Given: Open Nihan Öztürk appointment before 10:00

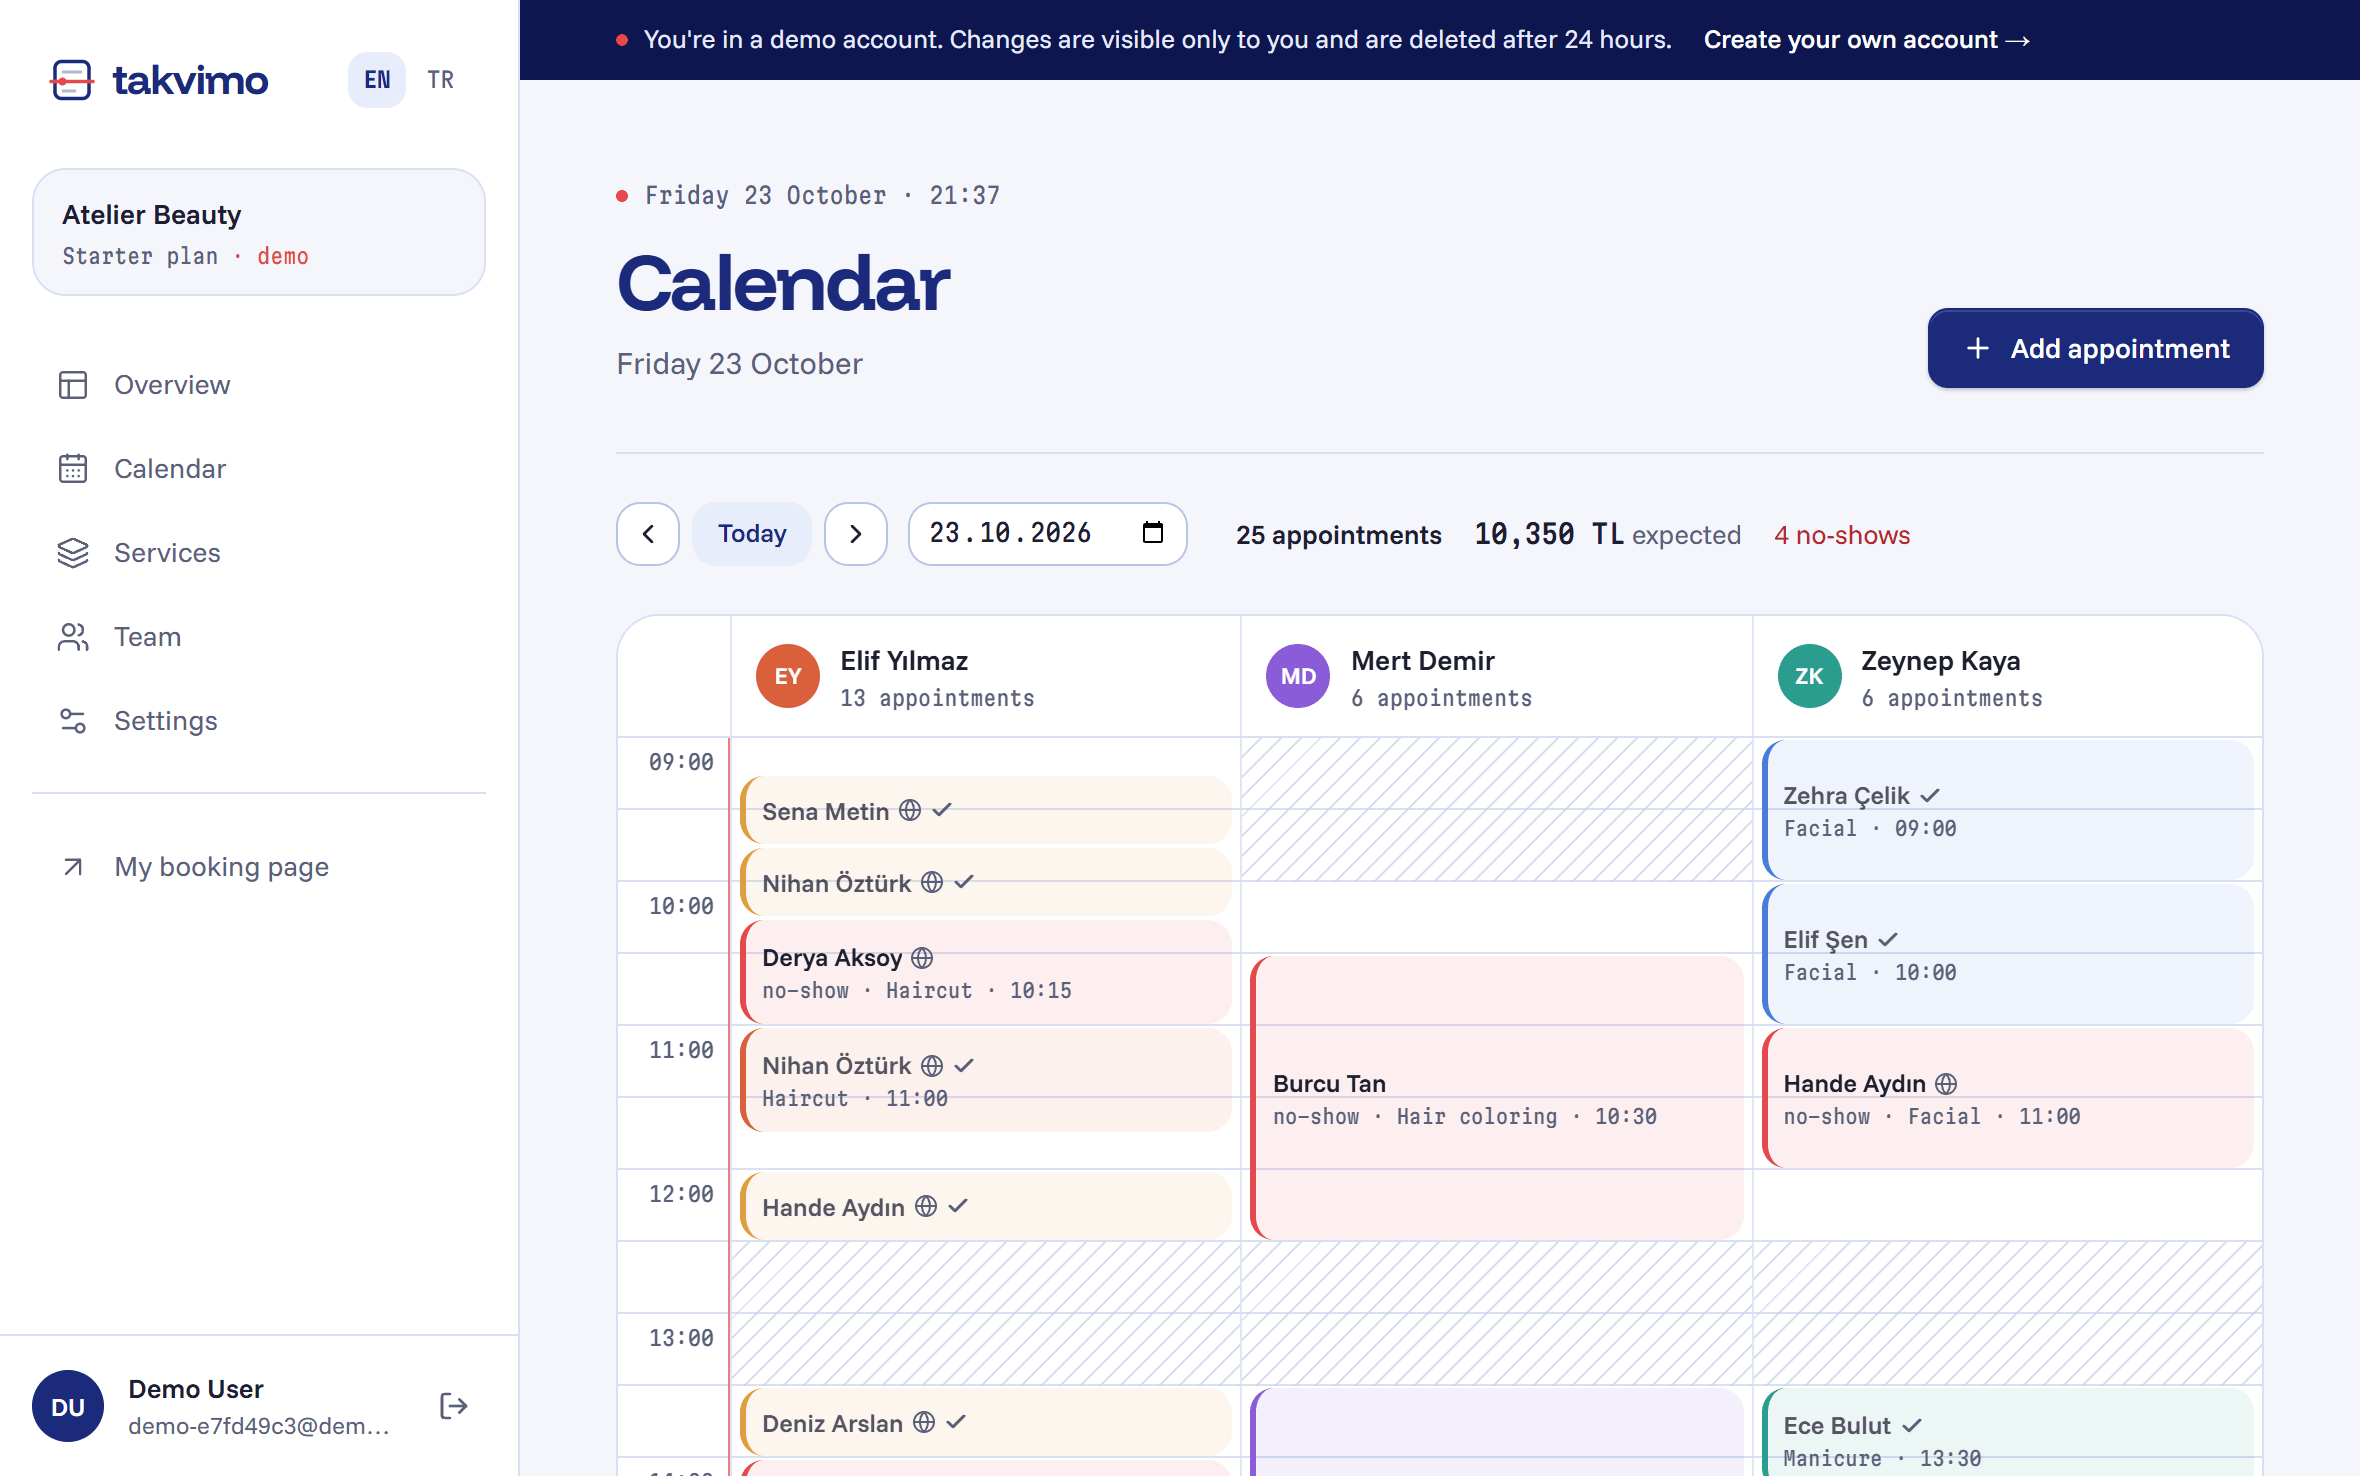Looking at the screenshot, I should pos(986,883).
